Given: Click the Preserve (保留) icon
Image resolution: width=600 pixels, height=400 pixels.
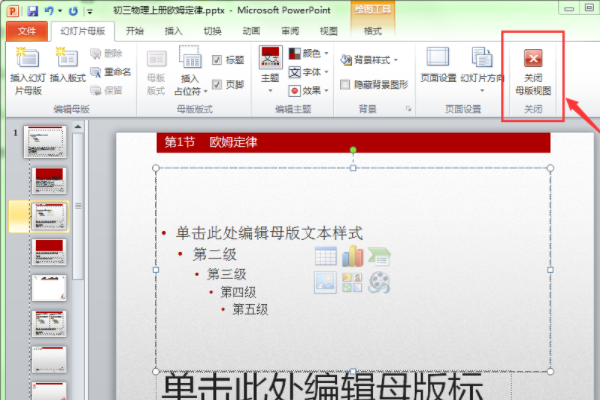Looking at the screenshot, I should coord(96,90).
